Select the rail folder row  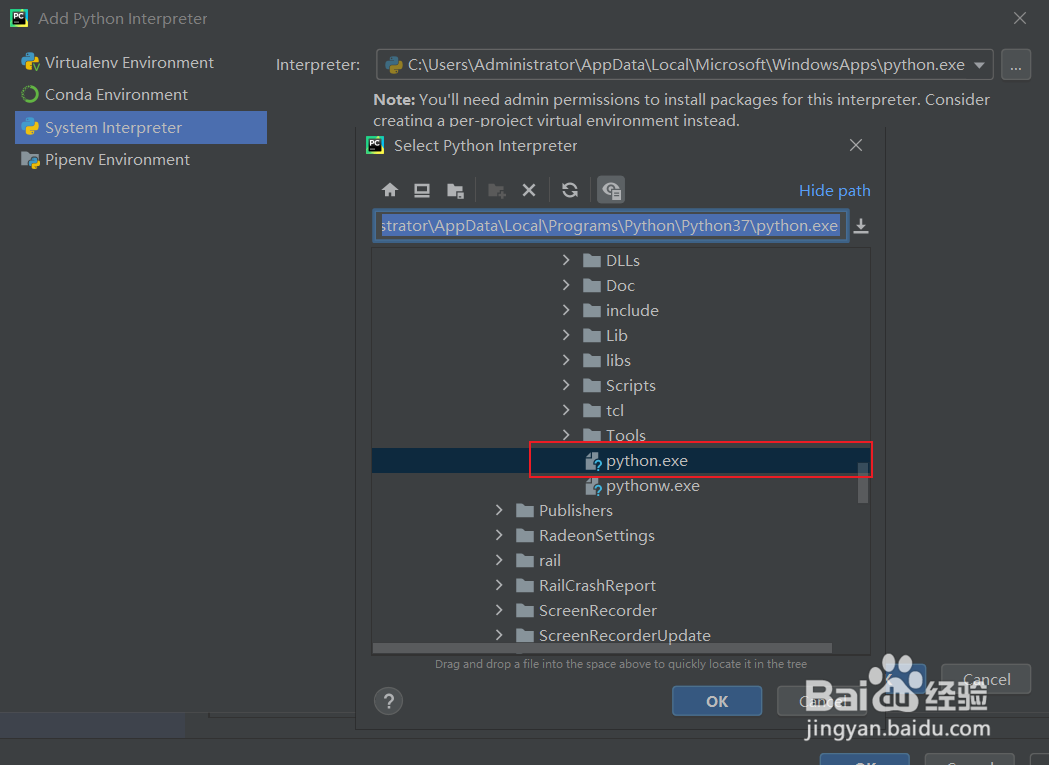(621, 561)
